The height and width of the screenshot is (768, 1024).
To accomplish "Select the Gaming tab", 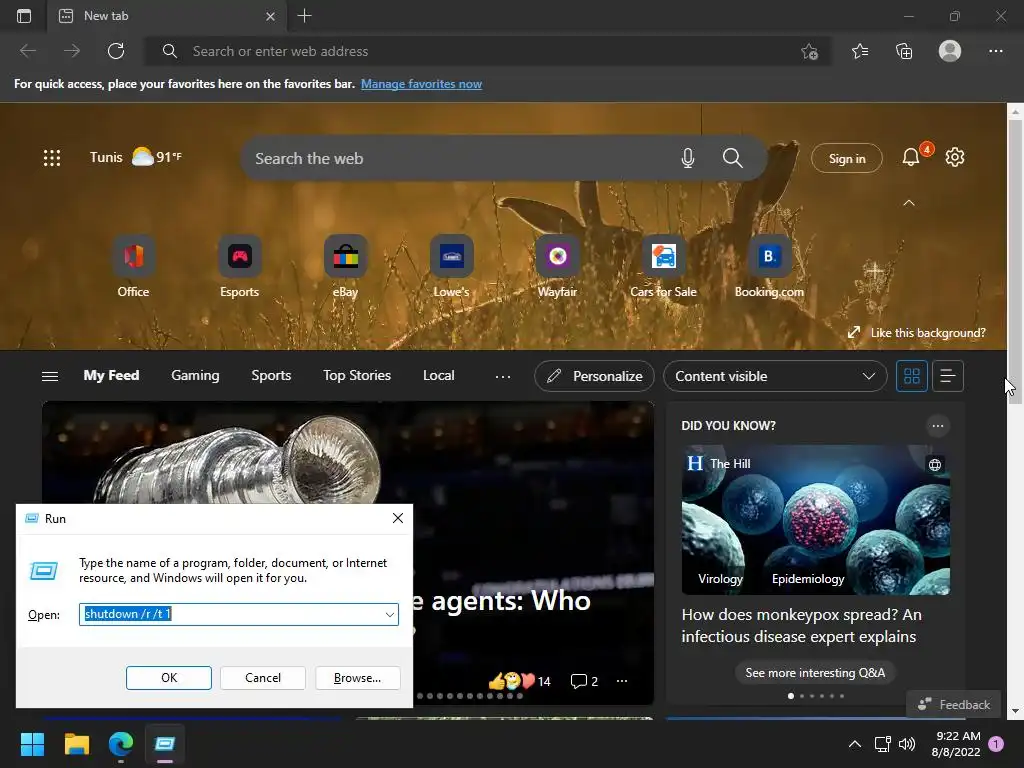I will pos(195,376).
